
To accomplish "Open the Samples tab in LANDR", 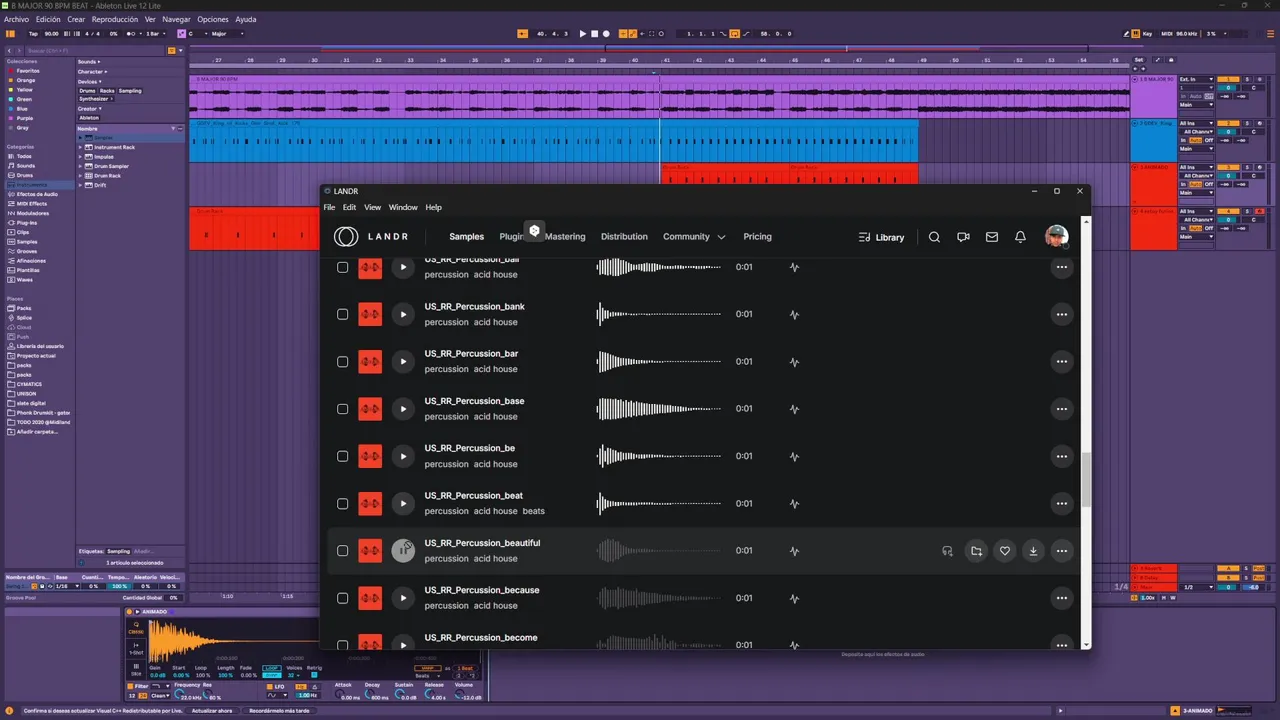I will (466, 237).
